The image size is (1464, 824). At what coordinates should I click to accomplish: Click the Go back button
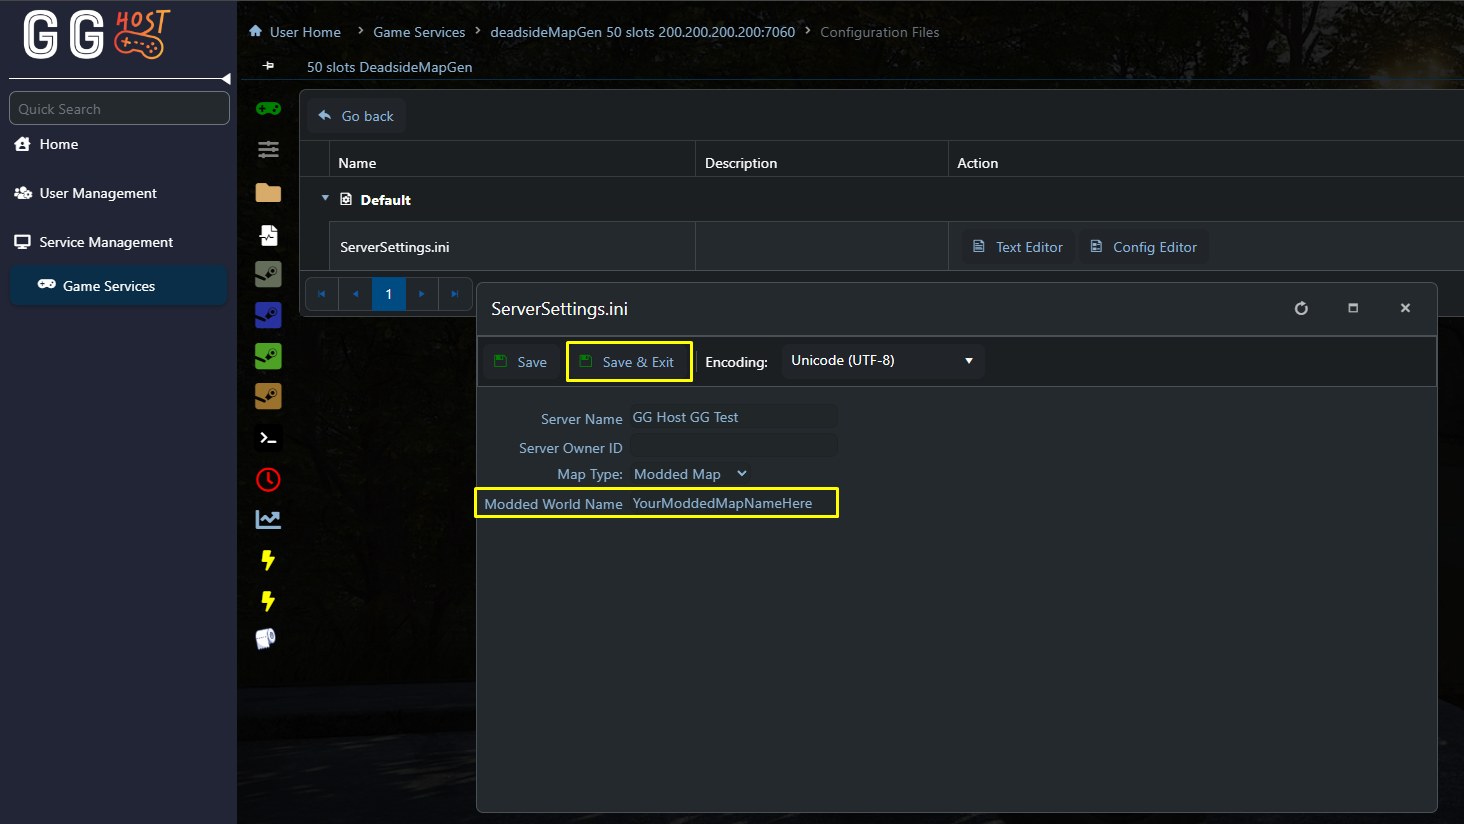[x=356, y=116]
